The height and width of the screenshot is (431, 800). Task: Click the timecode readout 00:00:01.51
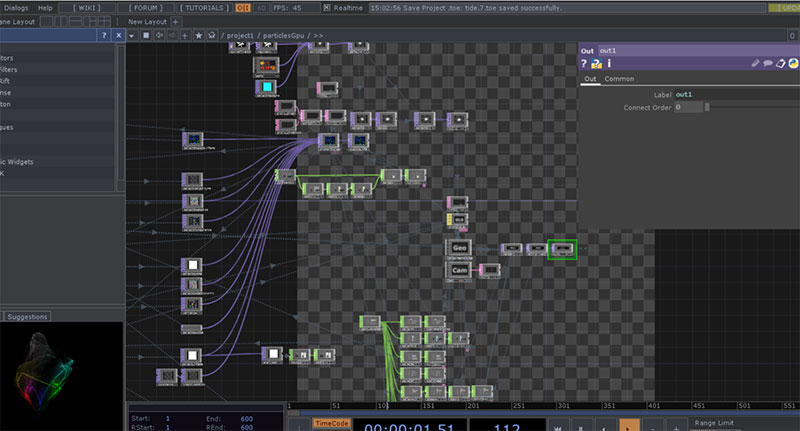(x=409, y=427)
